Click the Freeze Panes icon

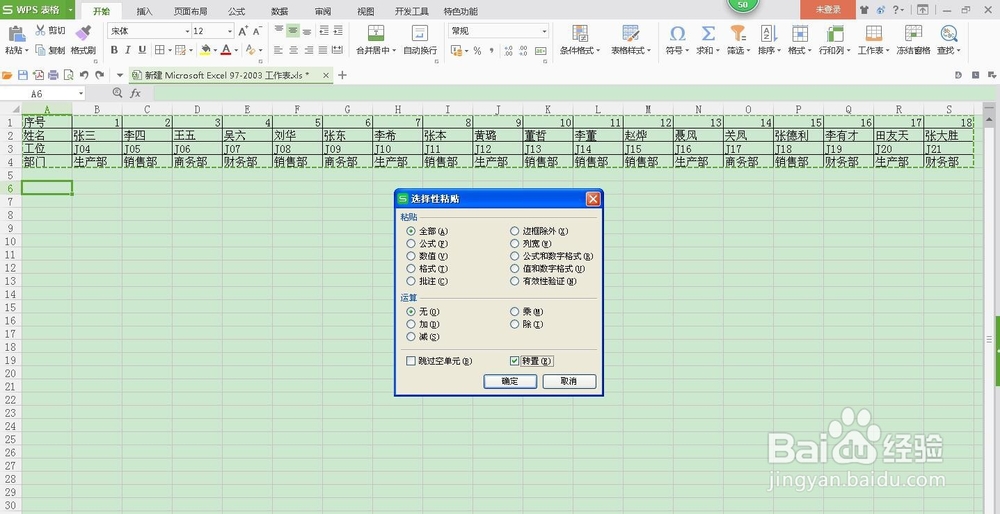pyautogui.click(x=913, y=33)
